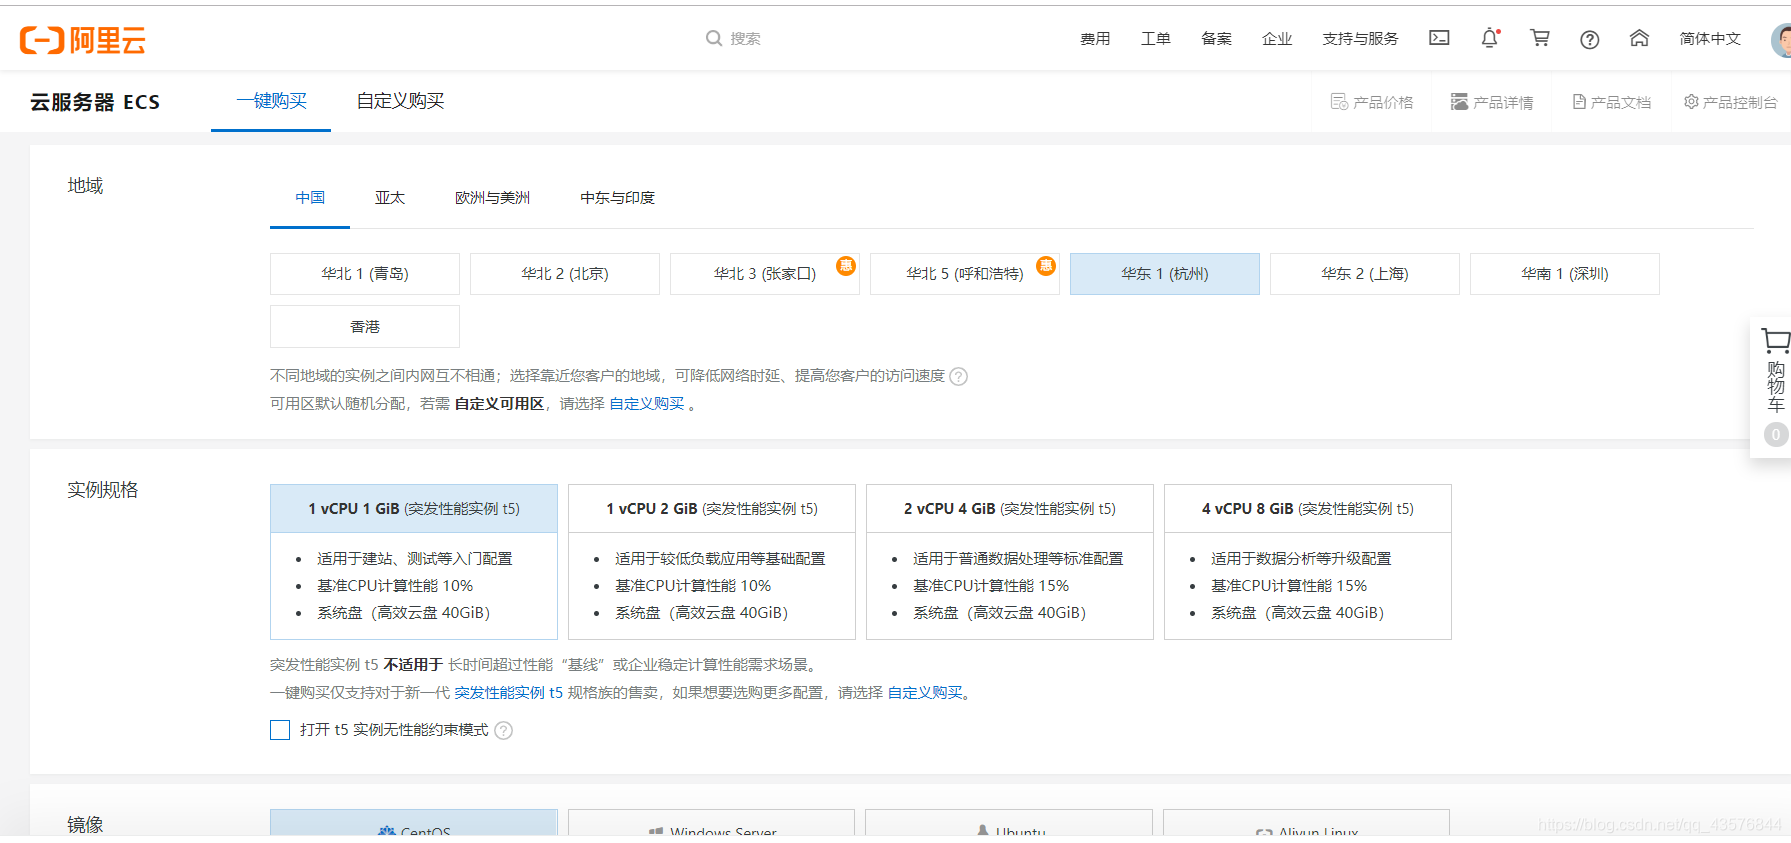
Task: Switch to the 自定义购买 tab
Action: (x=400, y=101)
